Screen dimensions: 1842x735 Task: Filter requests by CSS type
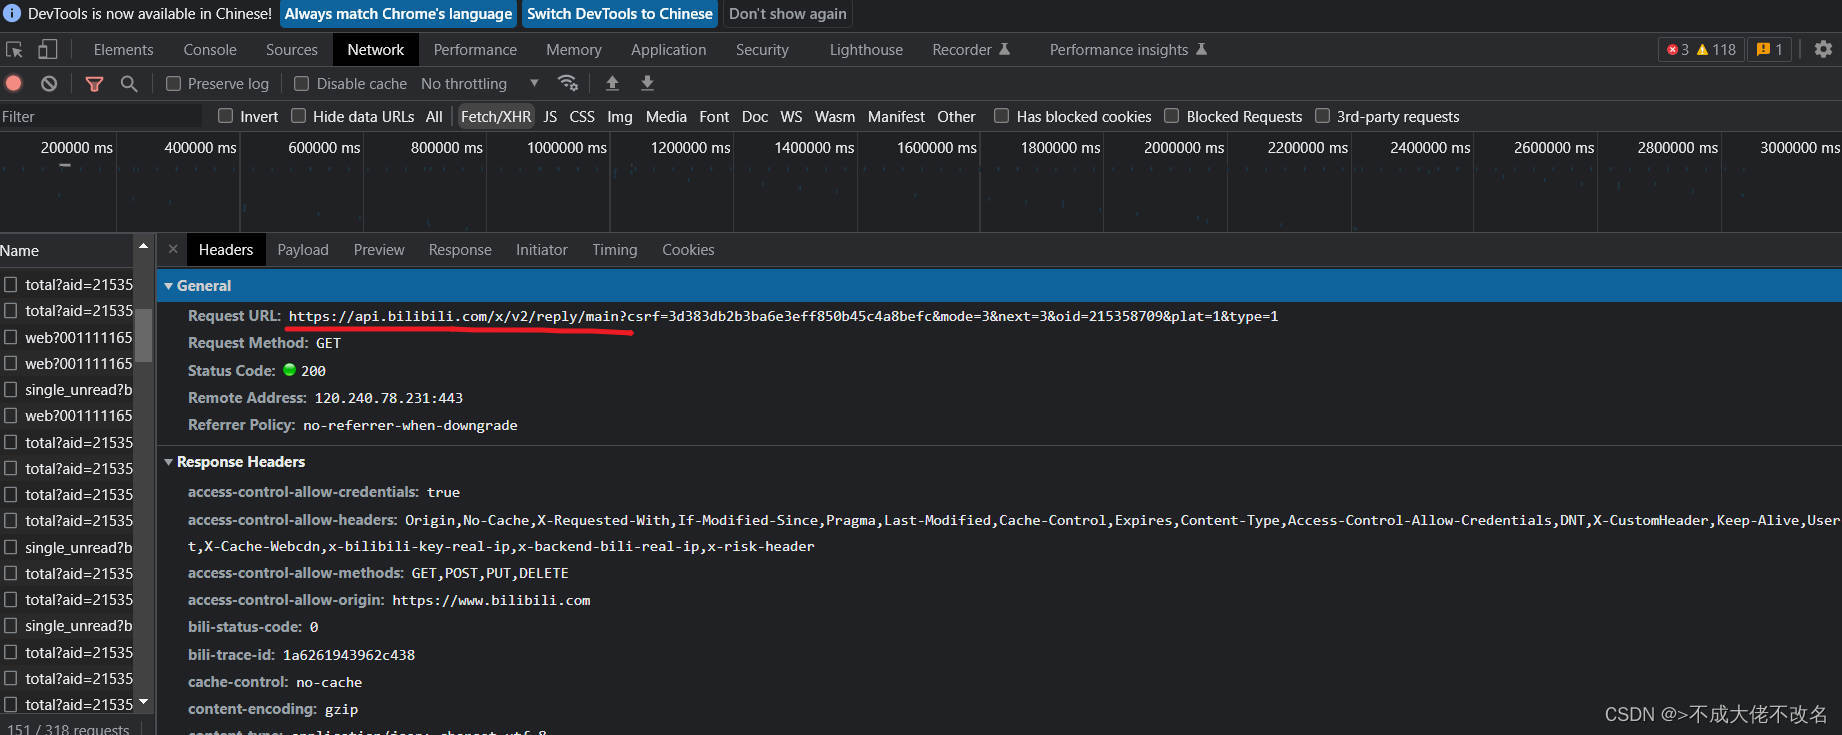click(582, 116)
